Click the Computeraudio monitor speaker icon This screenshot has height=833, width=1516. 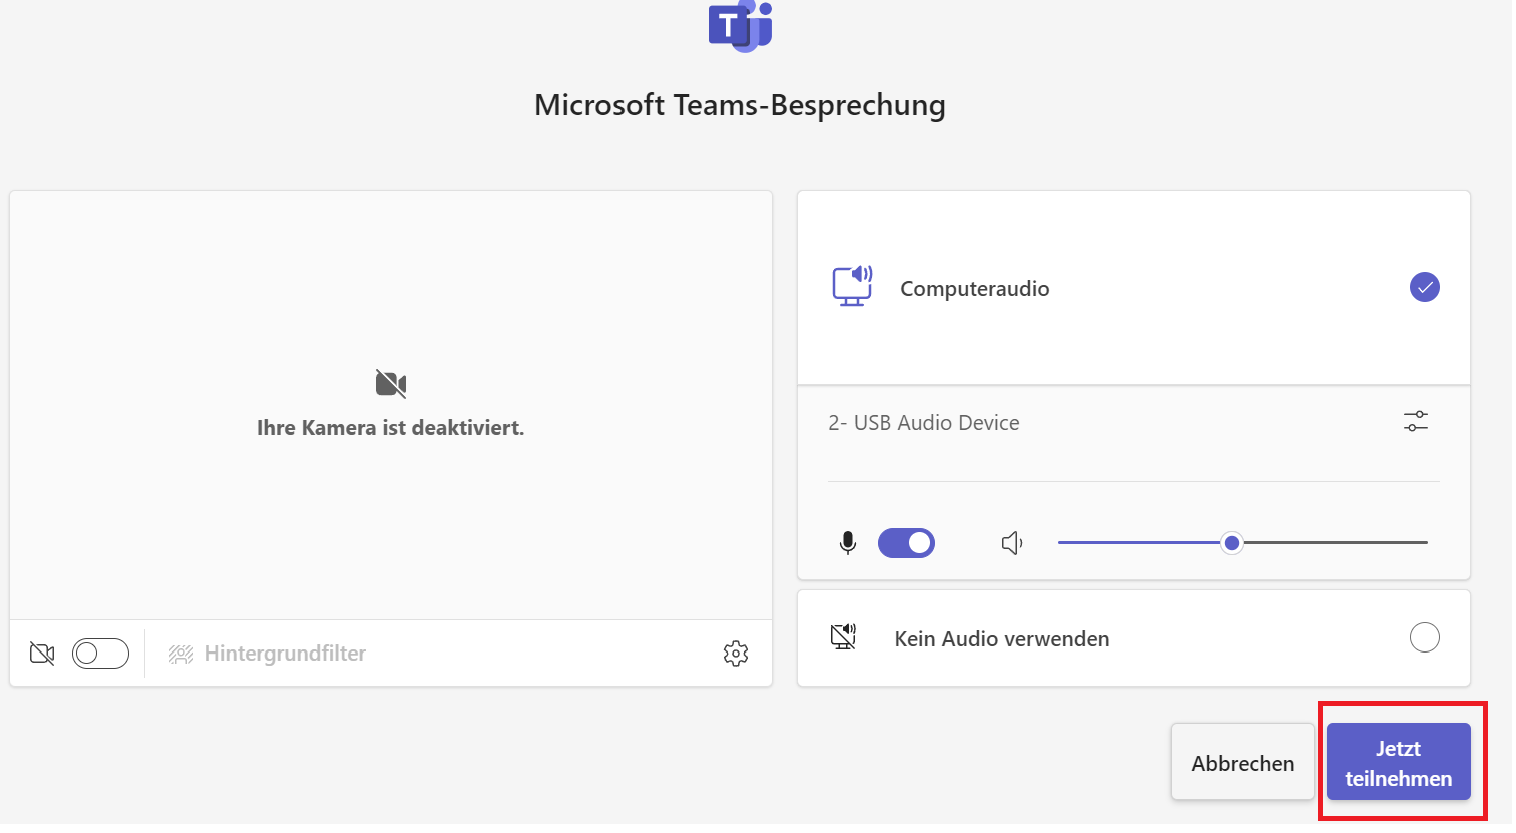coord(852,287)
